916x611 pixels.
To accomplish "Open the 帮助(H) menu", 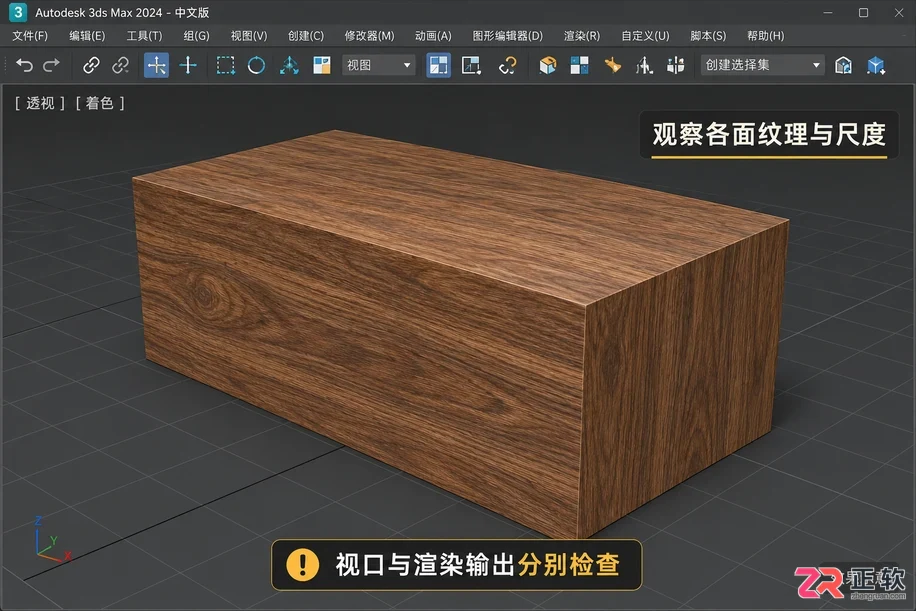I will [x=765, y=36].
